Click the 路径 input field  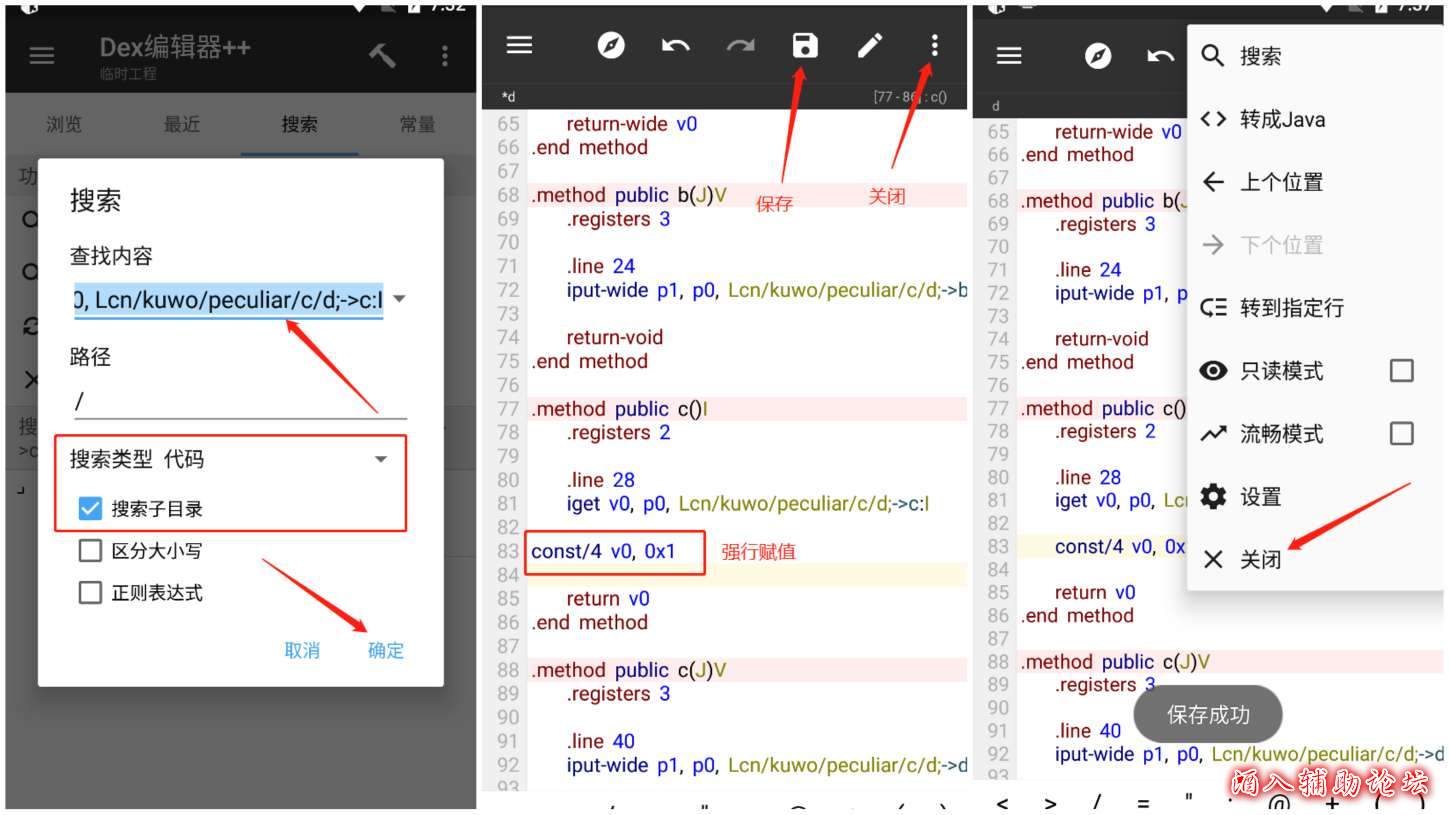(240, 401)
